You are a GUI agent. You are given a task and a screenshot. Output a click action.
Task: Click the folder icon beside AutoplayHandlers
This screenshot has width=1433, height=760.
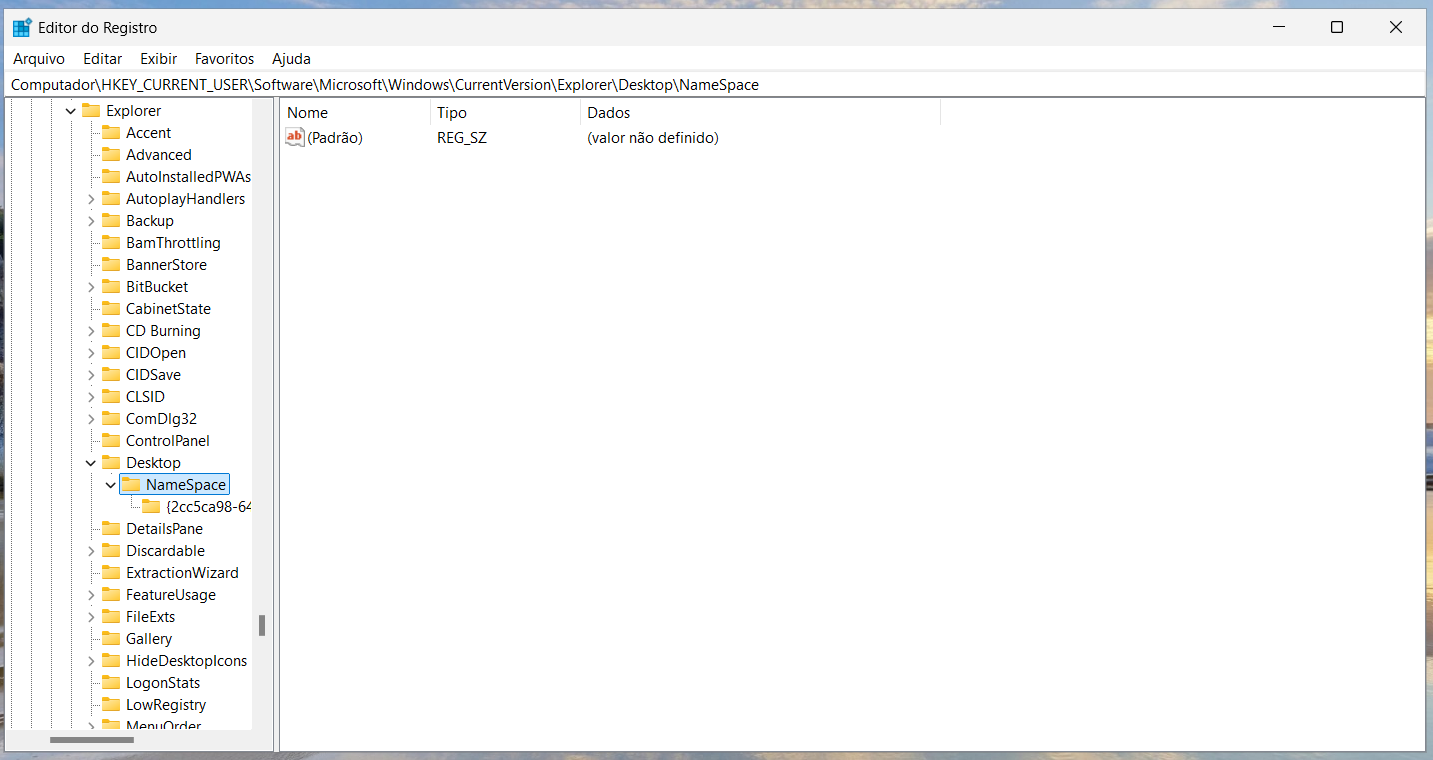pyautogui.click(x=111, y=199)
